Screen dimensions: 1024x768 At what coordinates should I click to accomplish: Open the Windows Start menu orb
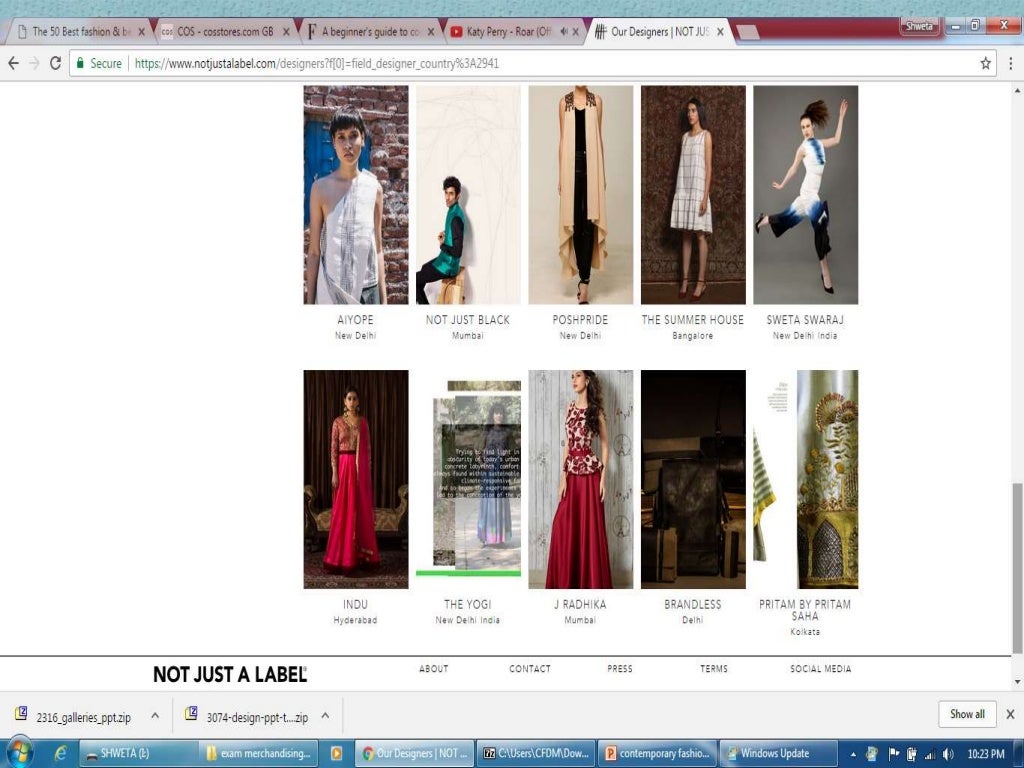point(19,753)
